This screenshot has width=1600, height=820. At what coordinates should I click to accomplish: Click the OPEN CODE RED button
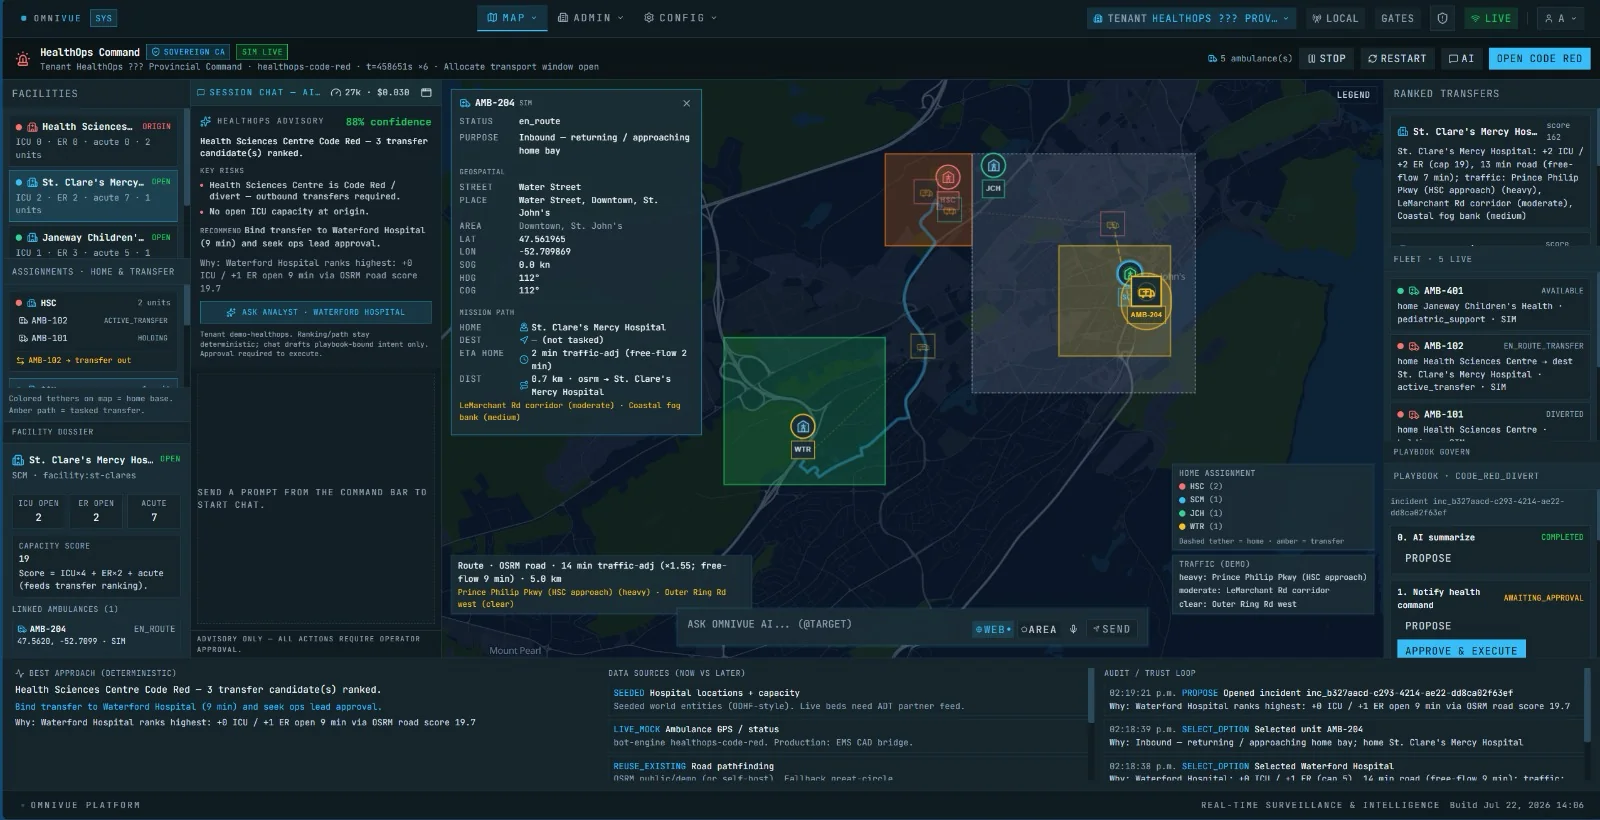point(1539,59)
